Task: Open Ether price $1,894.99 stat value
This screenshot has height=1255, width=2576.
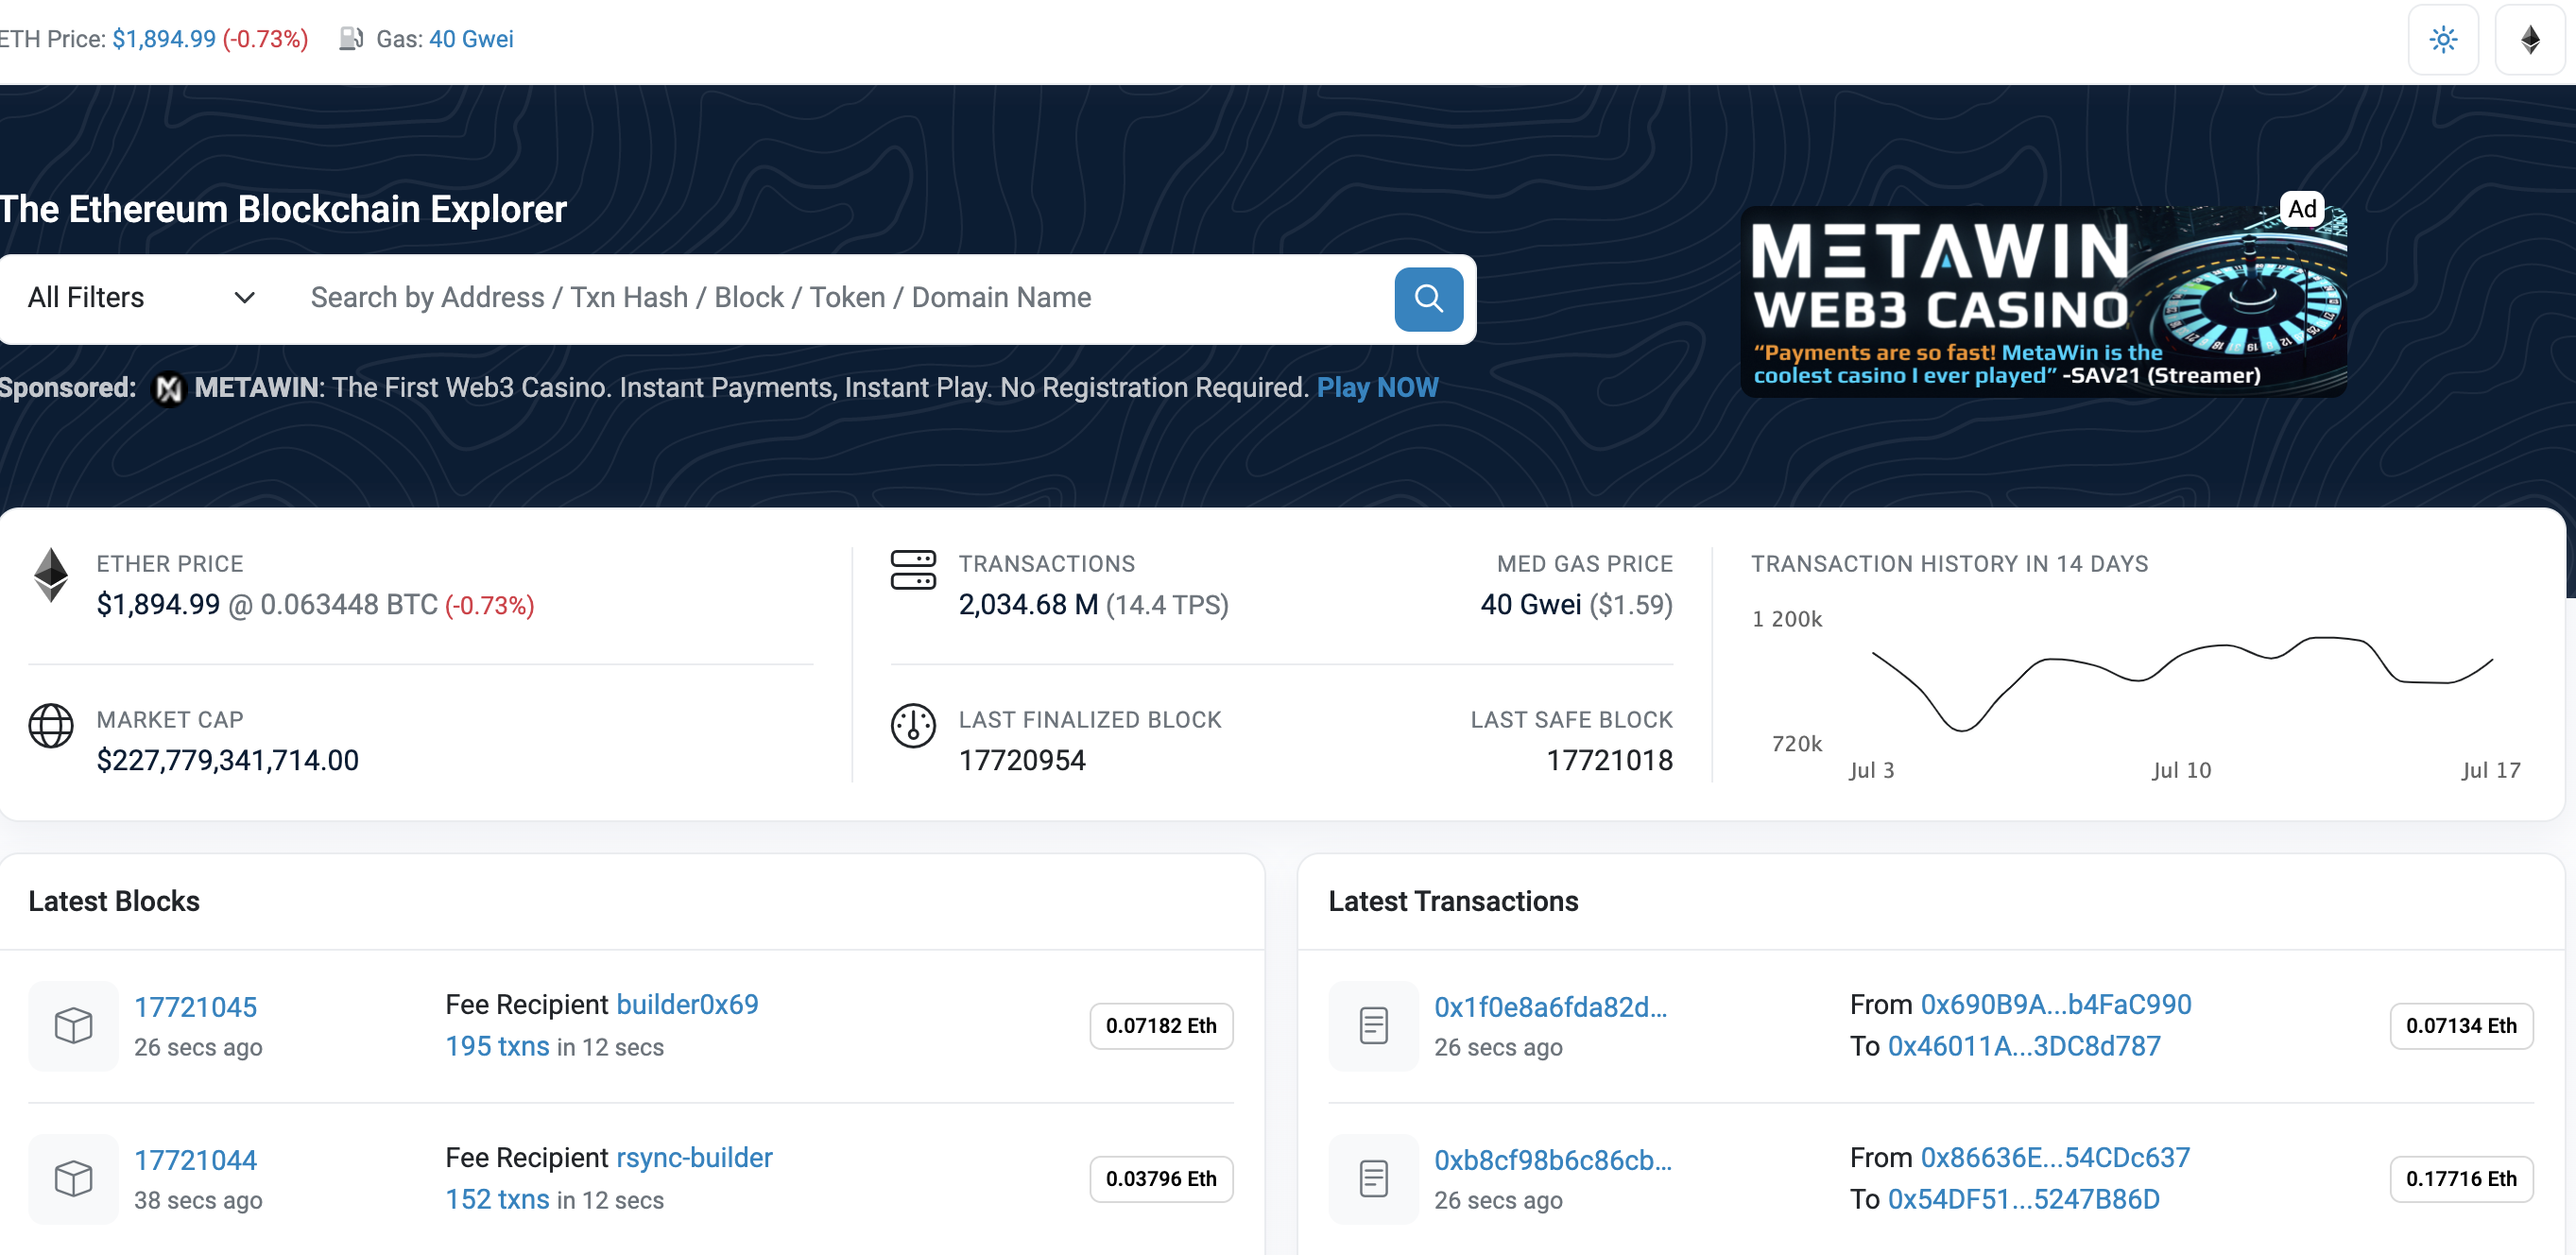Action: click(158, 605)
